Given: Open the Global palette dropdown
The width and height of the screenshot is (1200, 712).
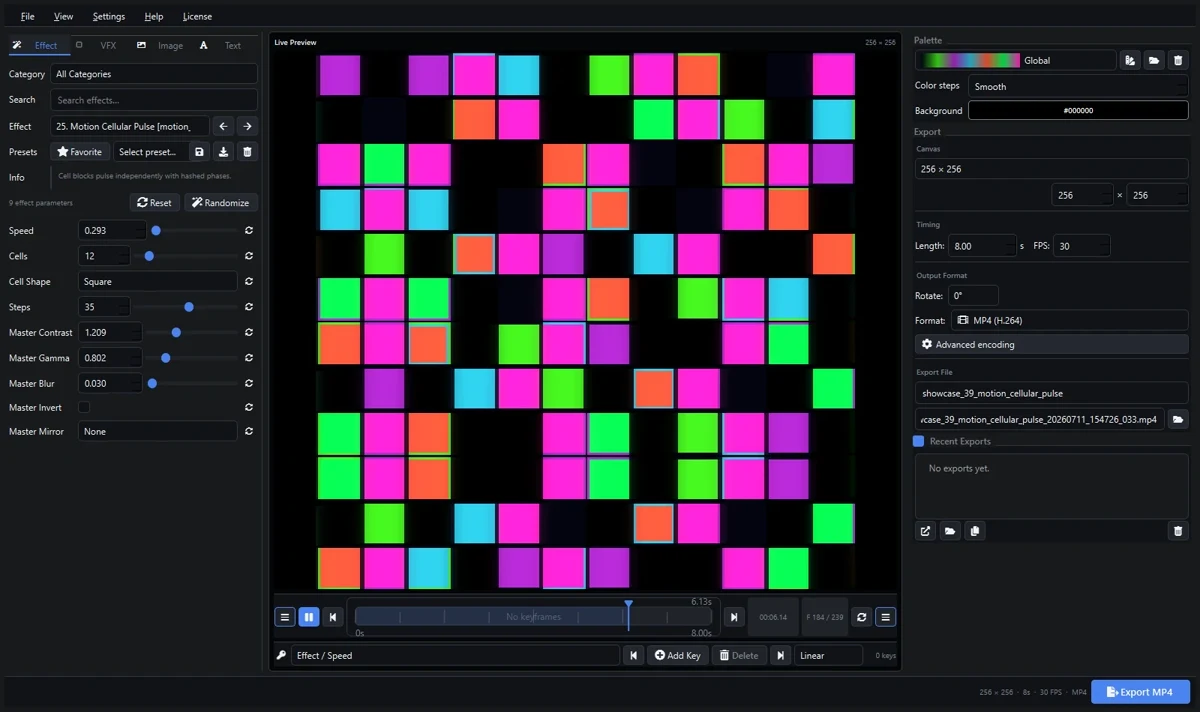Looking at the screenshot, I should click(x=1016, y=60).
